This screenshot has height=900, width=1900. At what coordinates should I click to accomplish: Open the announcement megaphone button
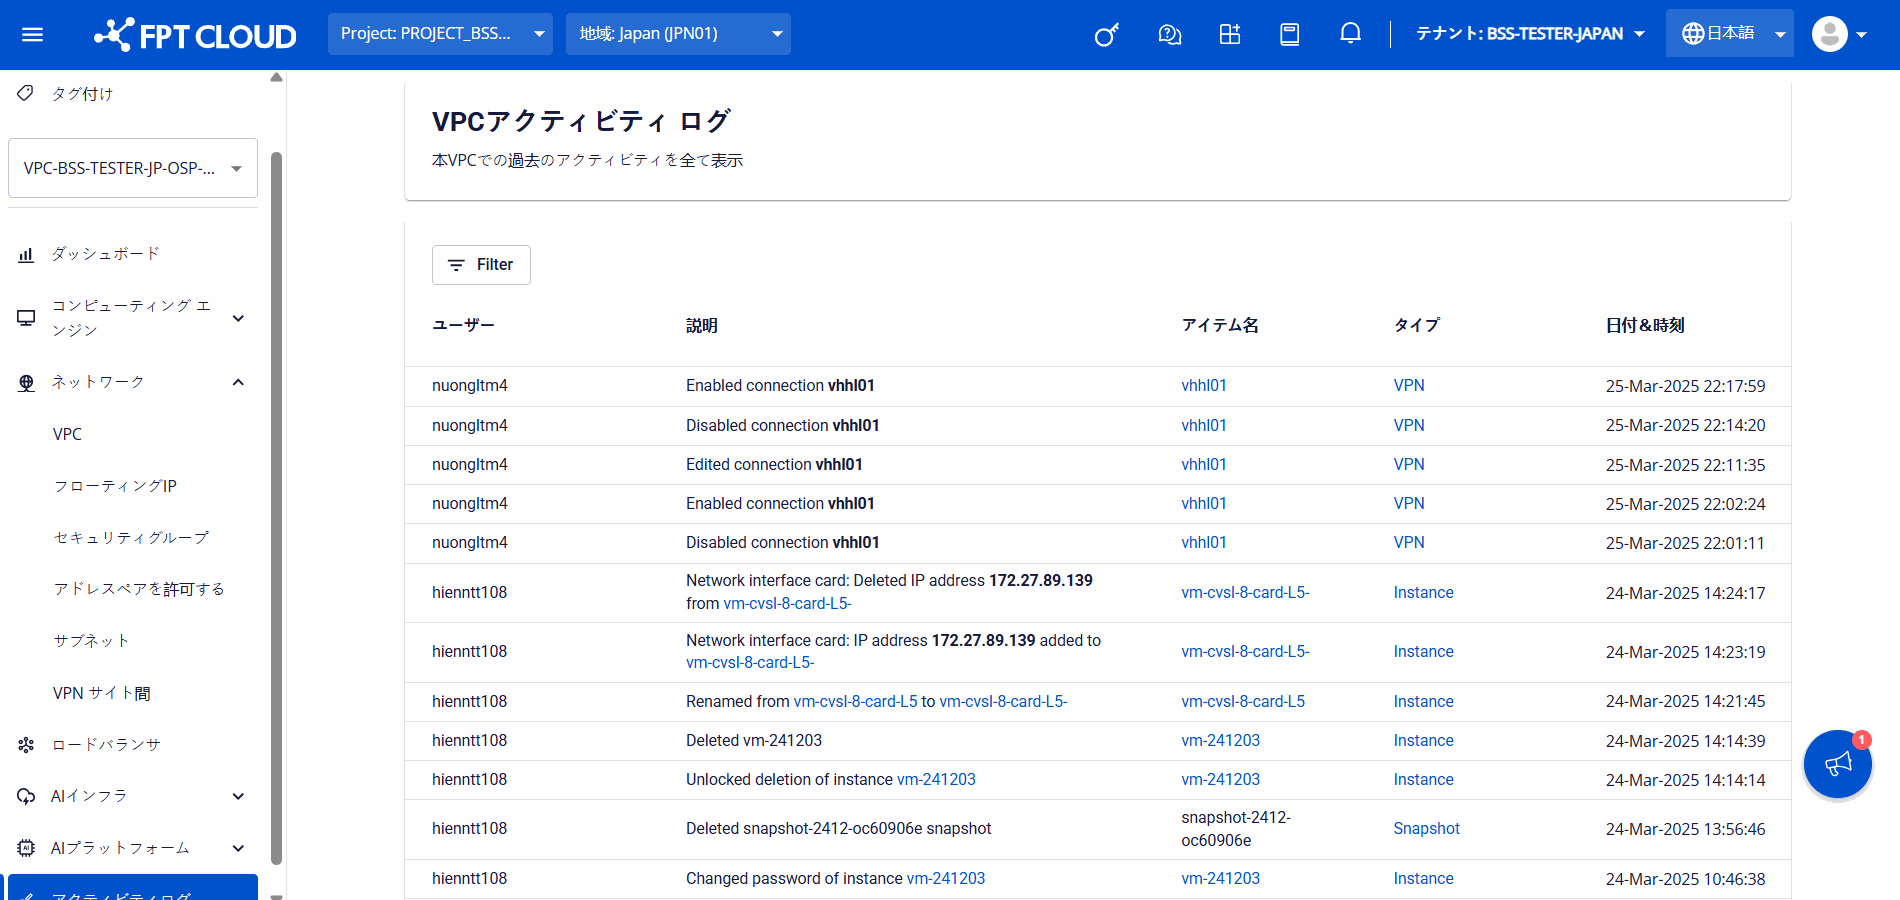tap(1838, 764)
